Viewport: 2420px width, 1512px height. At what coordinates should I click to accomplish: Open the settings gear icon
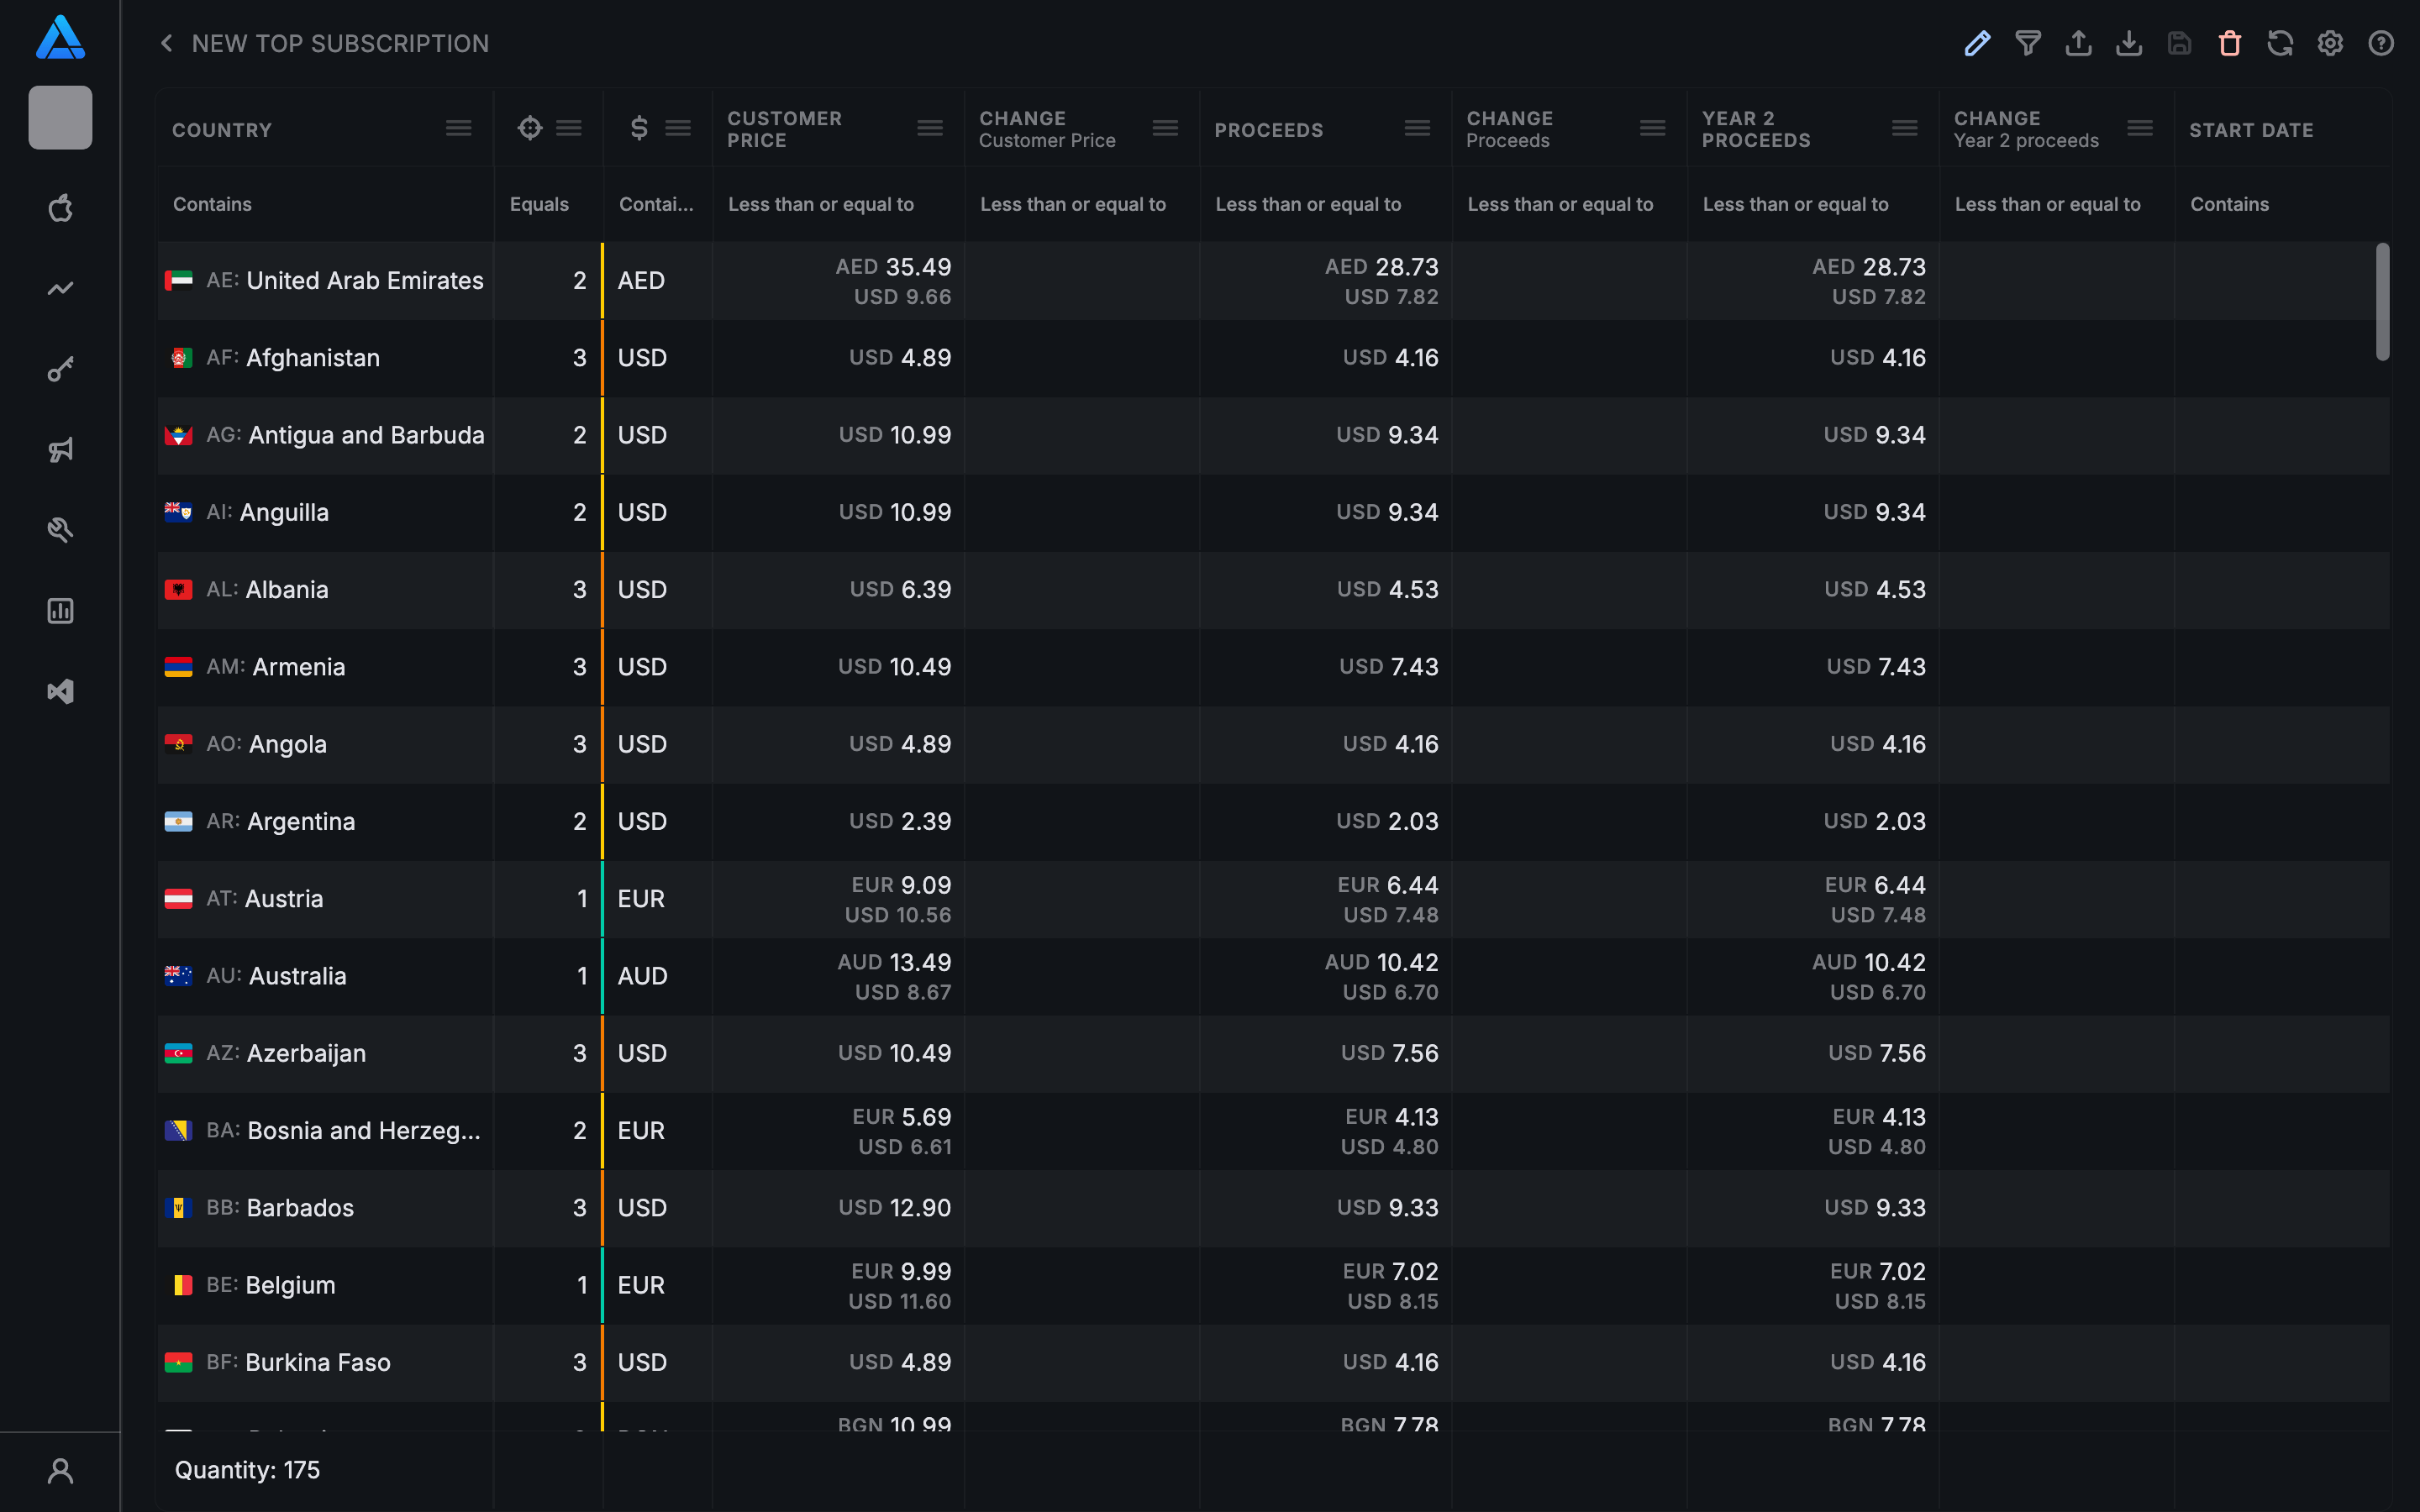(x=2330, y=43)
